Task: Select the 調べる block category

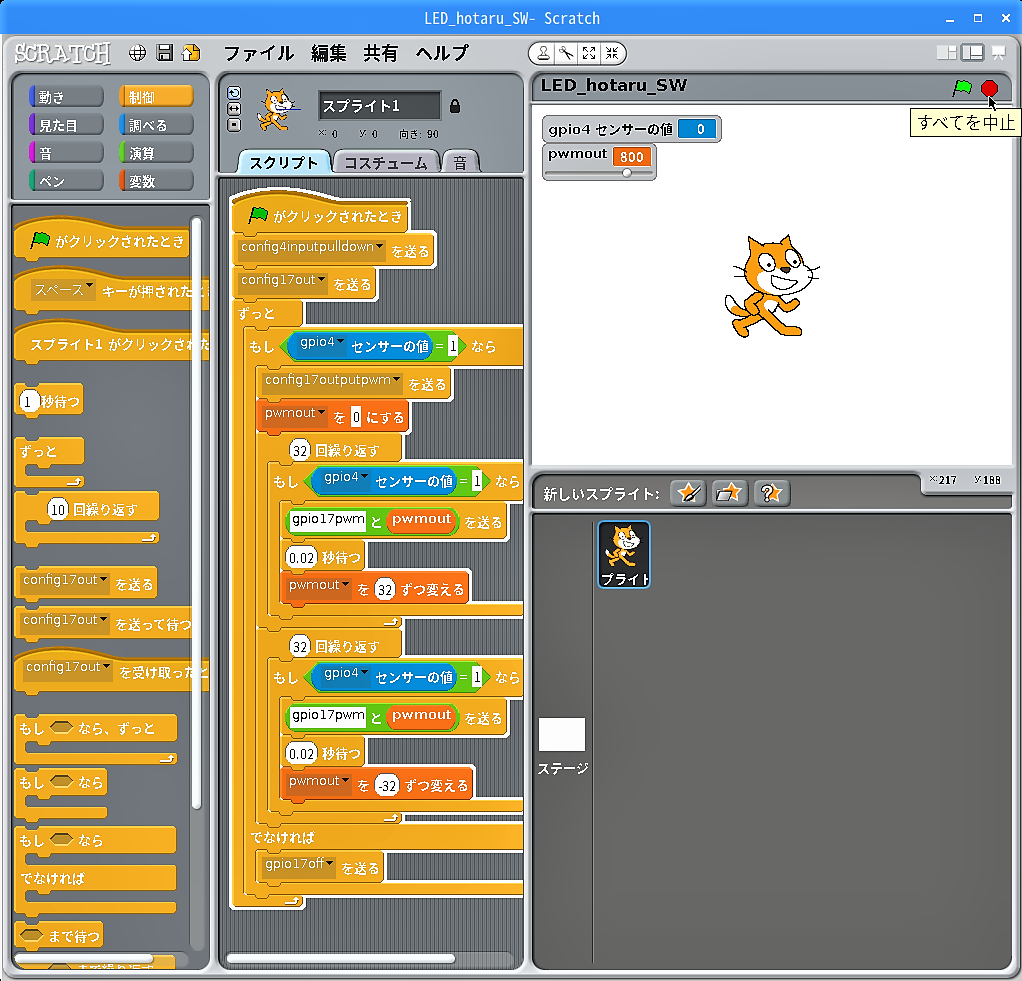Action: pos(156,125)
